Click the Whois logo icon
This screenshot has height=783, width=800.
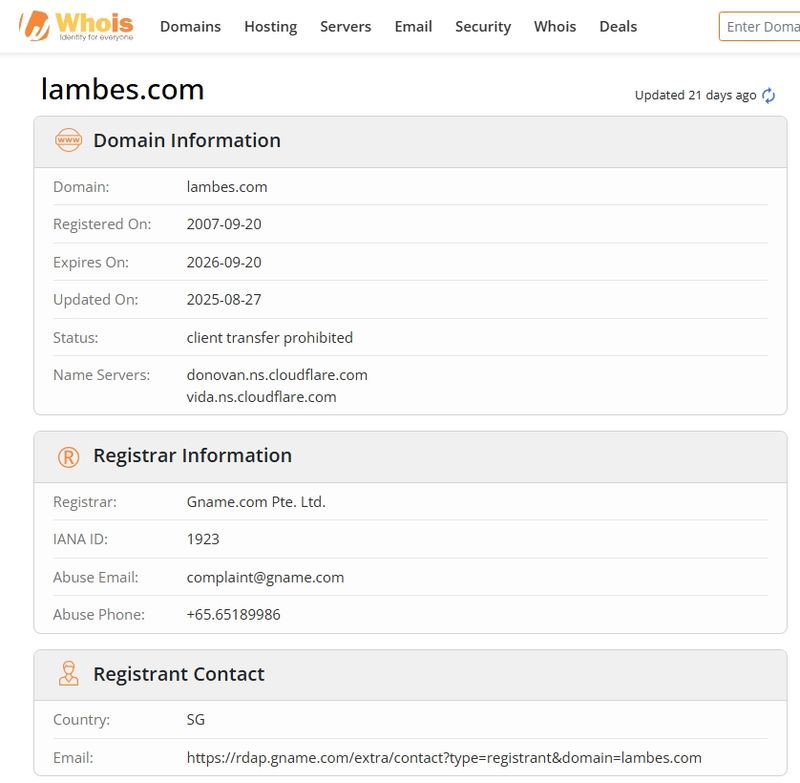(77, 26)
